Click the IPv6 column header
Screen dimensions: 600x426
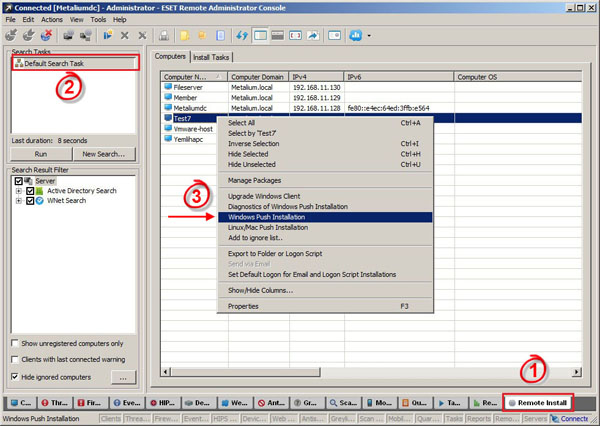[x=398, y=77]
